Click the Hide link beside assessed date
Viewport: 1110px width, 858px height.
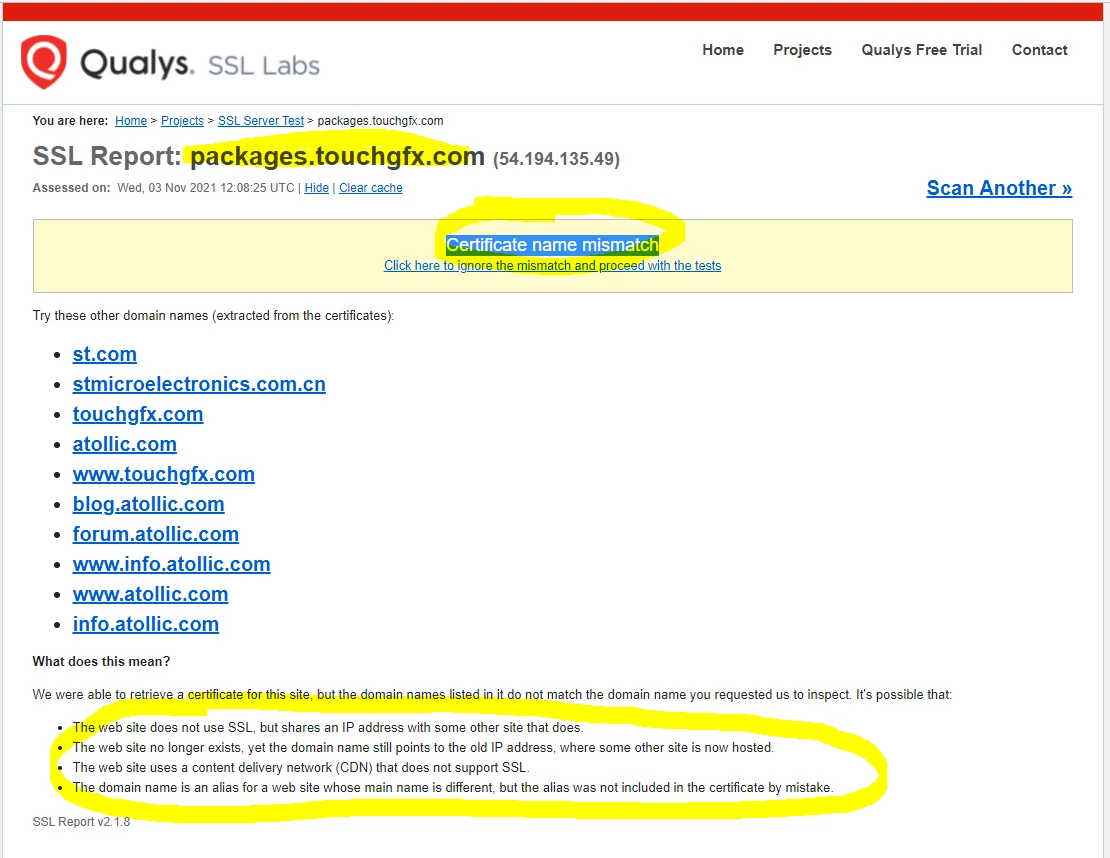point(316,188)
